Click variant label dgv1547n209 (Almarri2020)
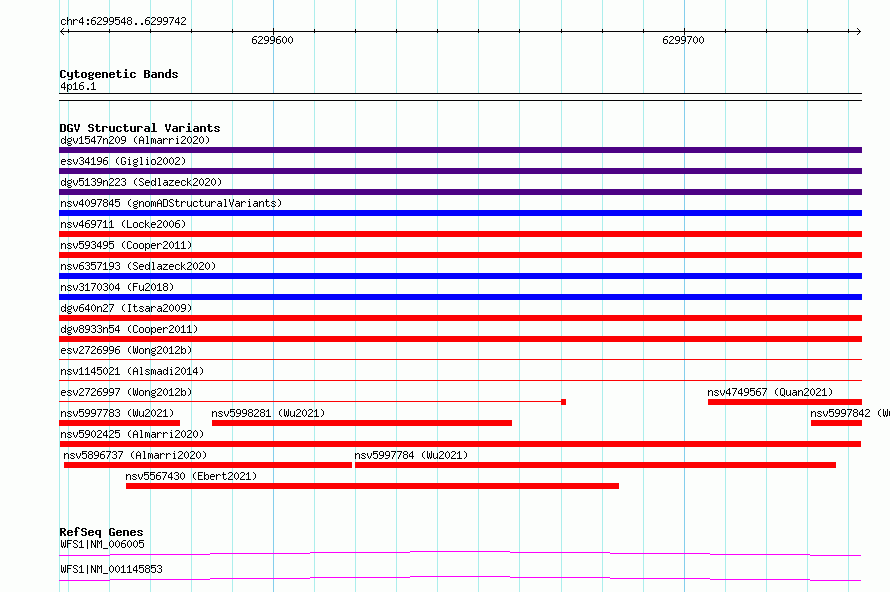This screenshot has height=592, width=890. pyautogui.click(x=135, y=140)
